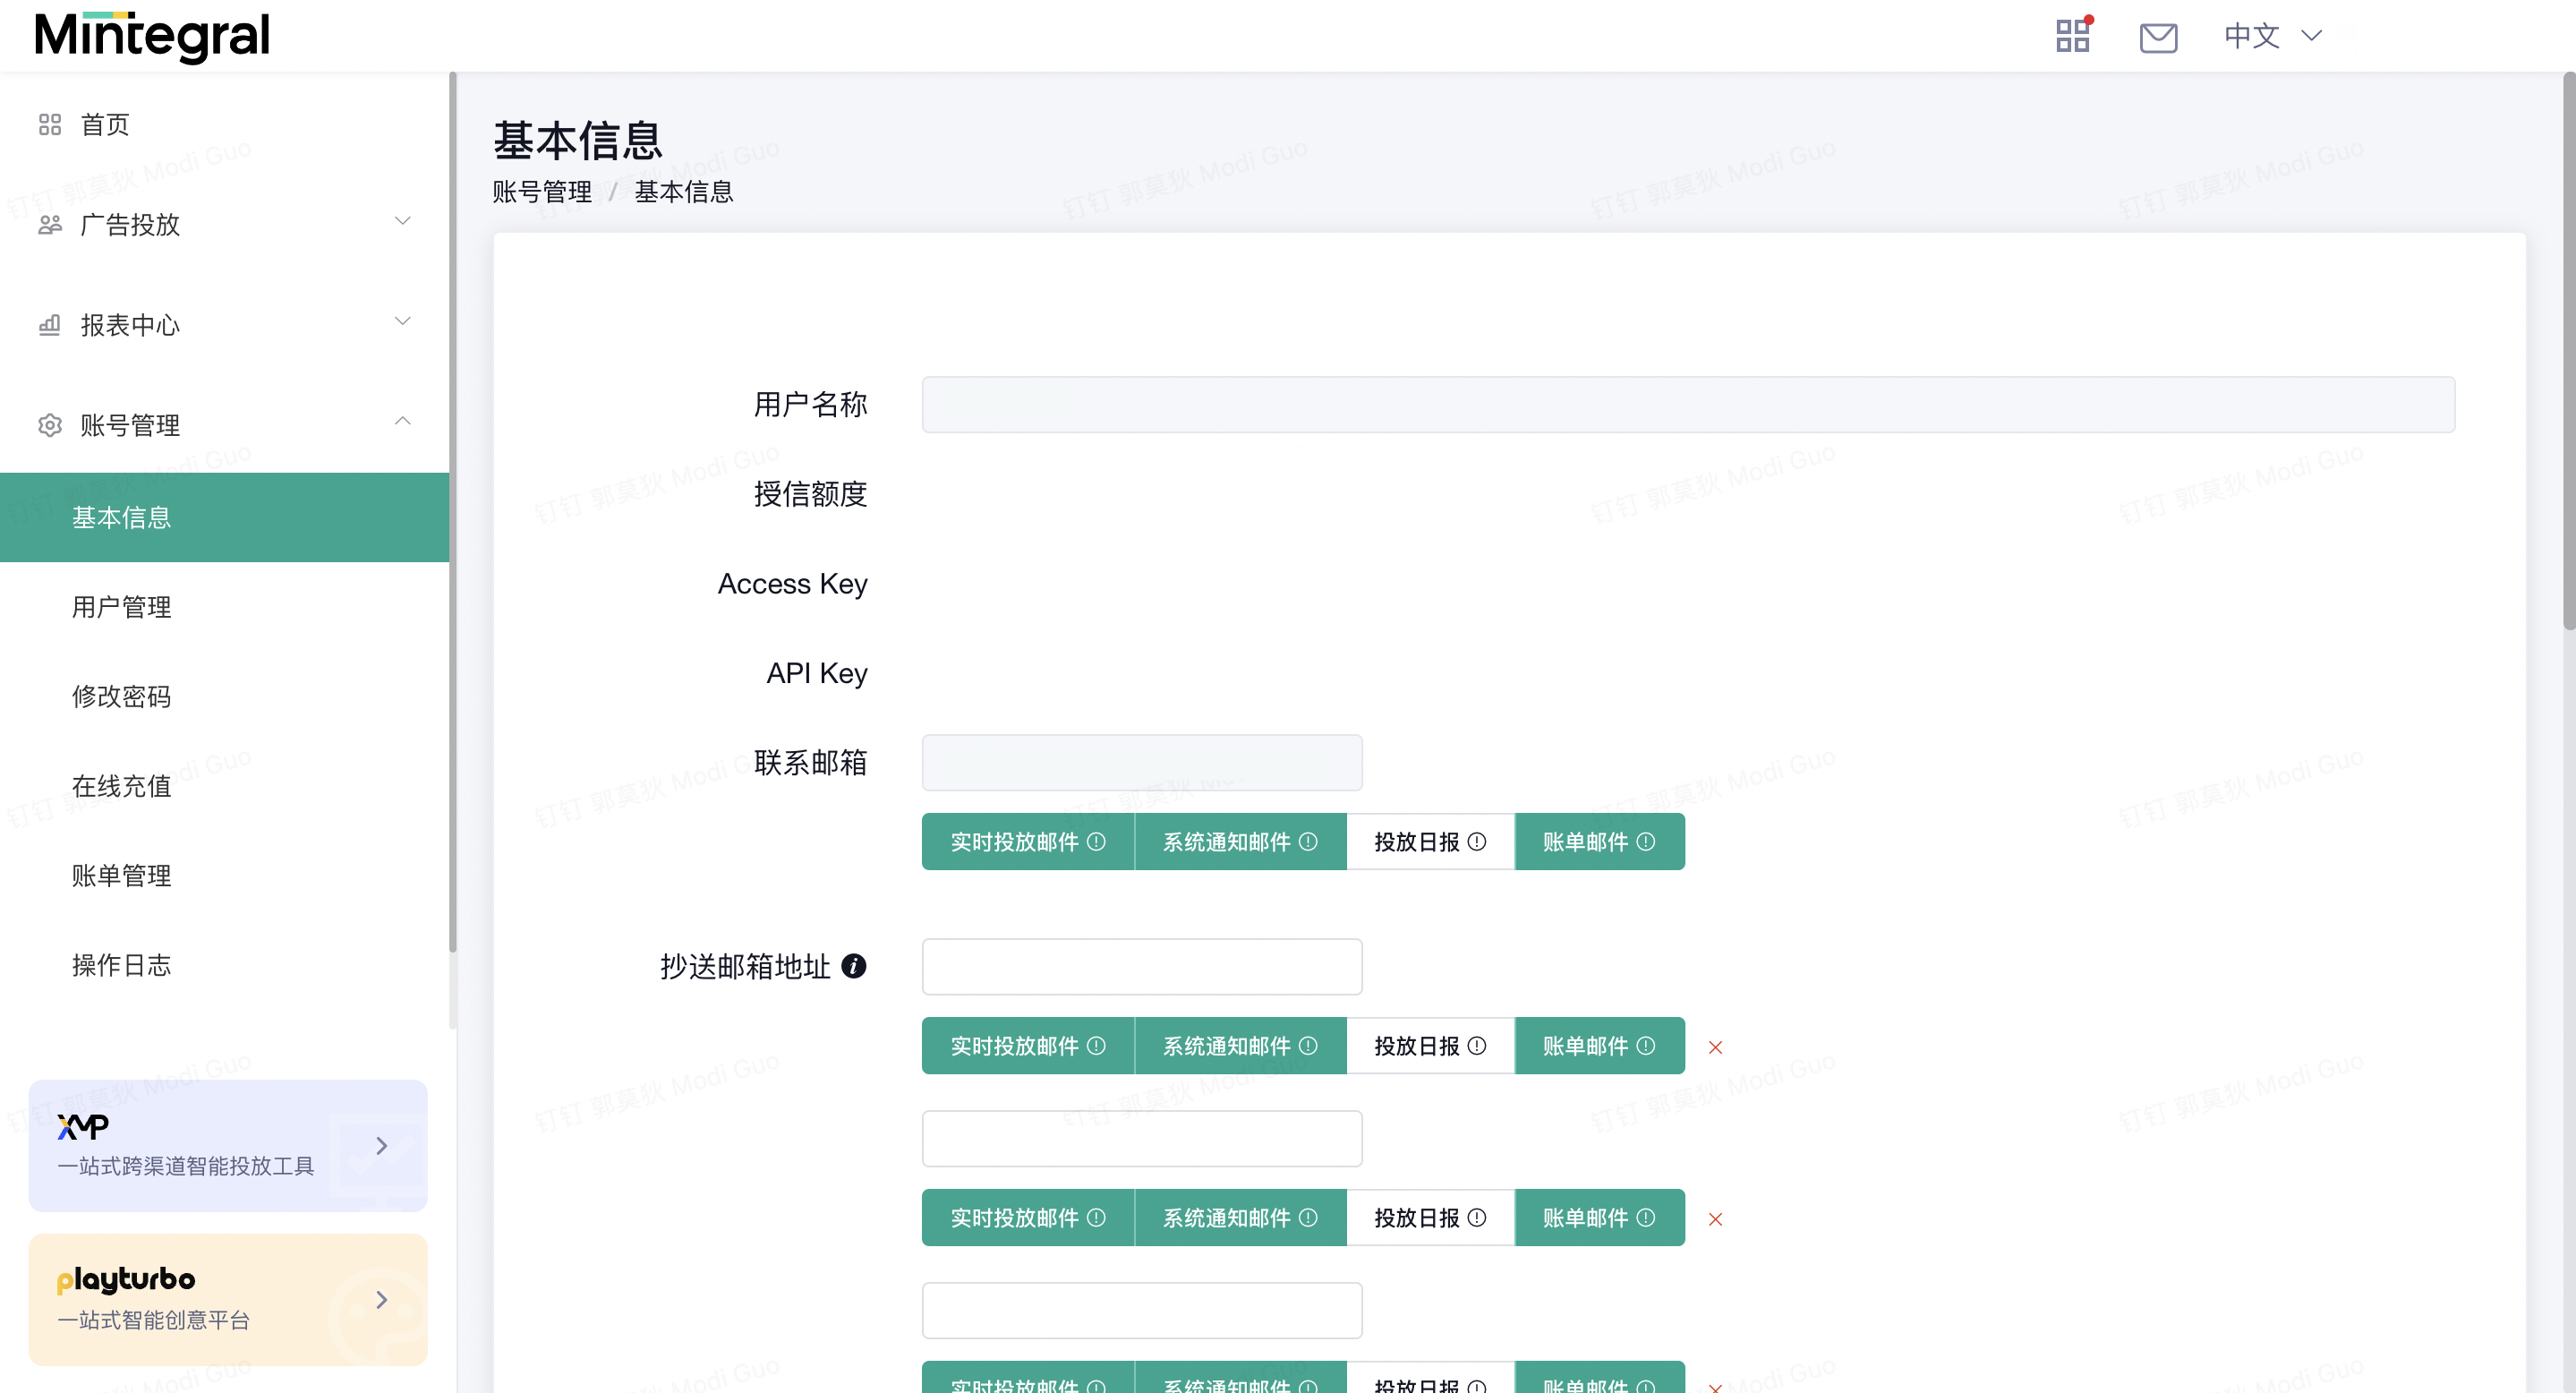Click the first 抄送邮箱地址 input field

pyautogui.click(x=1142, y=967)
